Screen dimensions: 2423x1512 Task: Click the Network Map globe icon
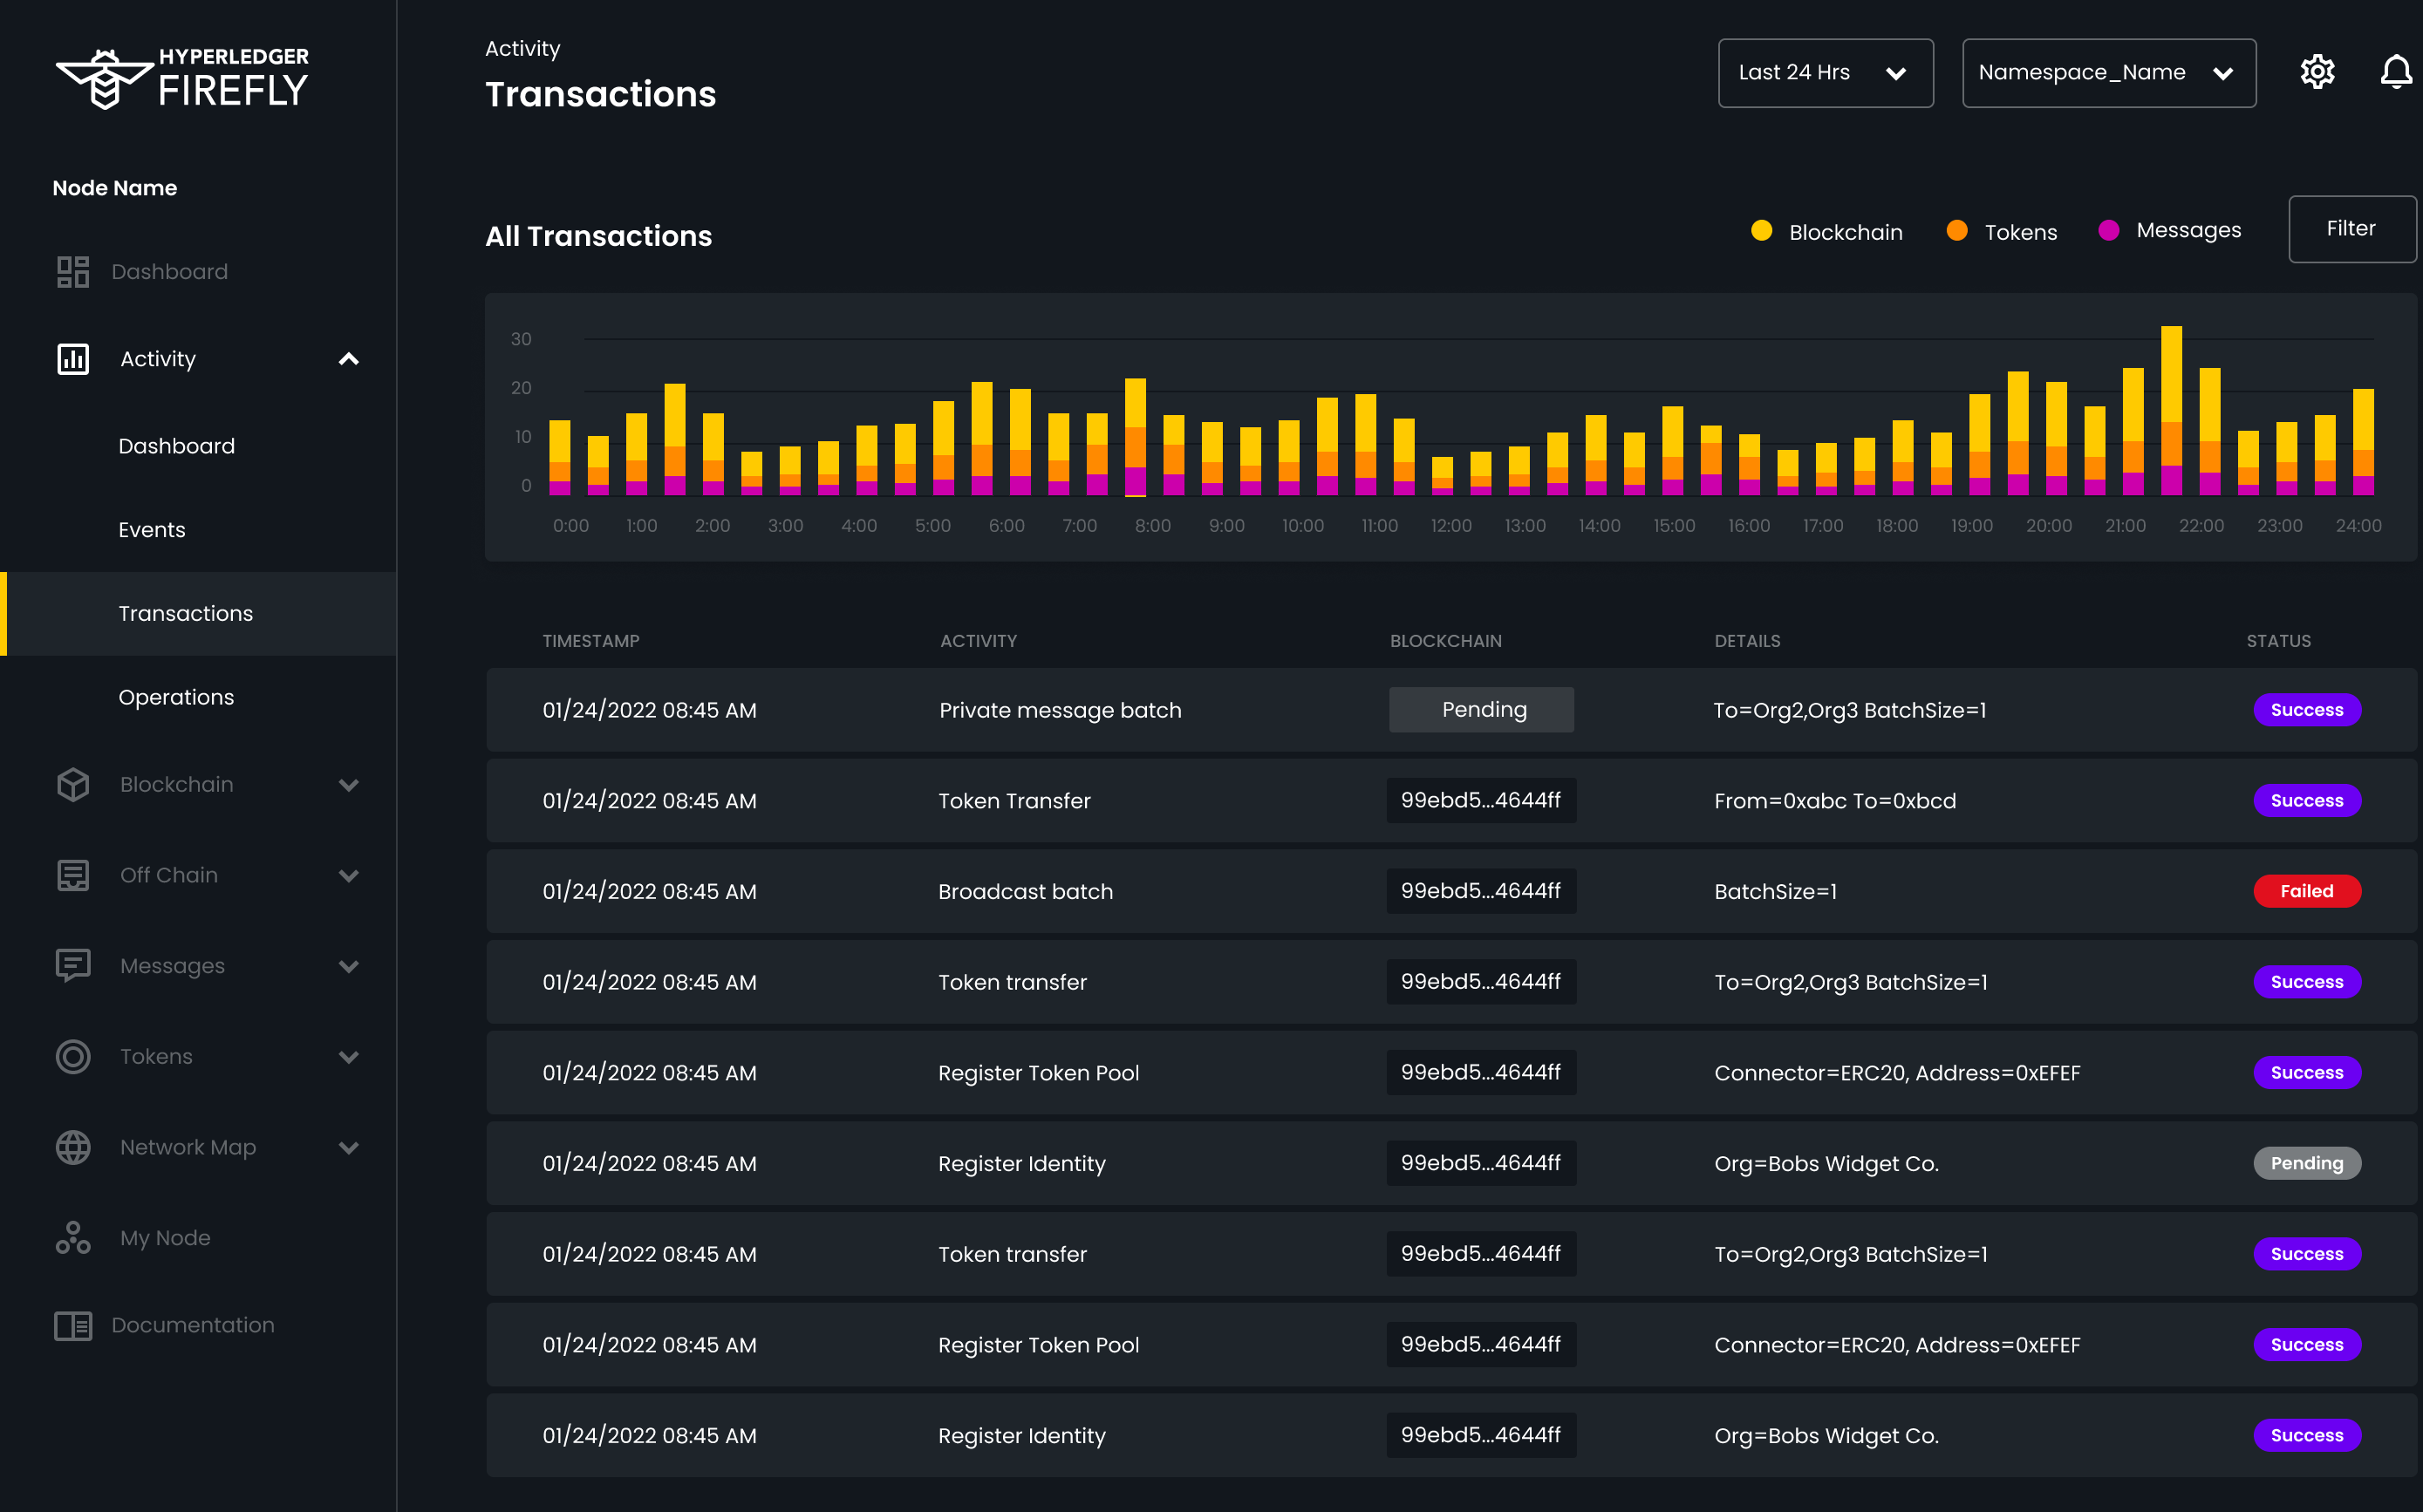click(73, 1147)
